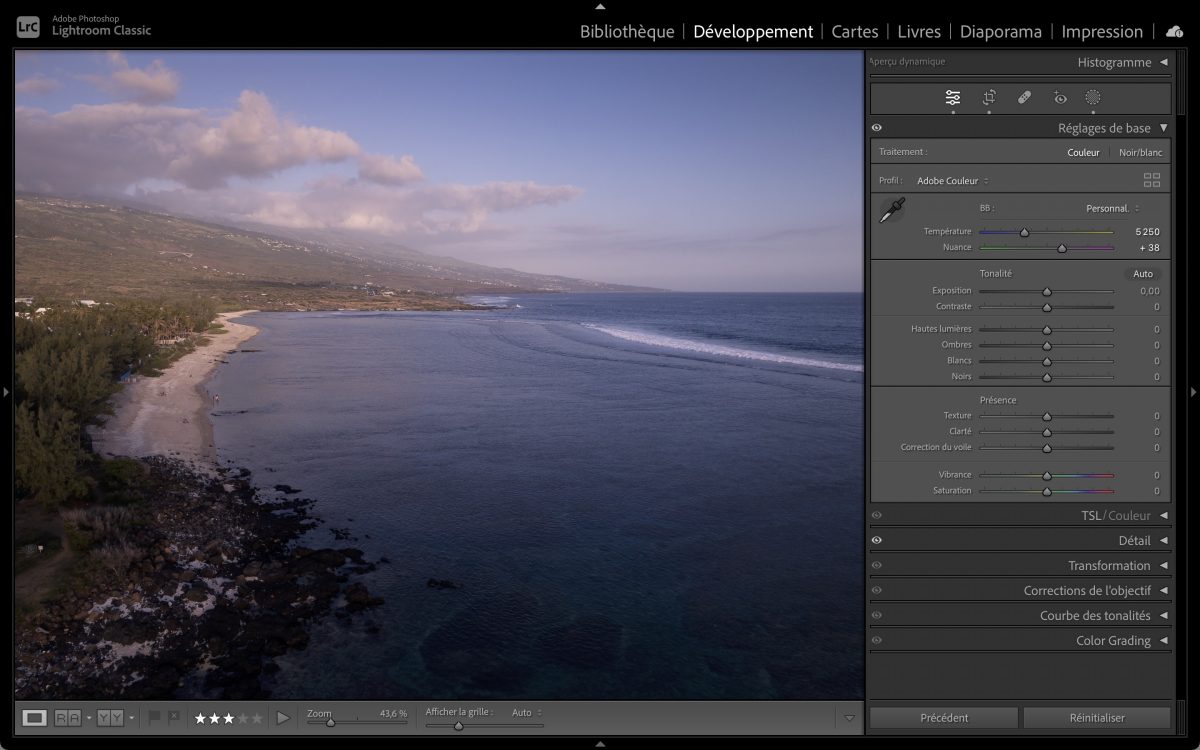Toggle the Détail panel eye switch
1200x750 pixels.
(x=877, y=540)
